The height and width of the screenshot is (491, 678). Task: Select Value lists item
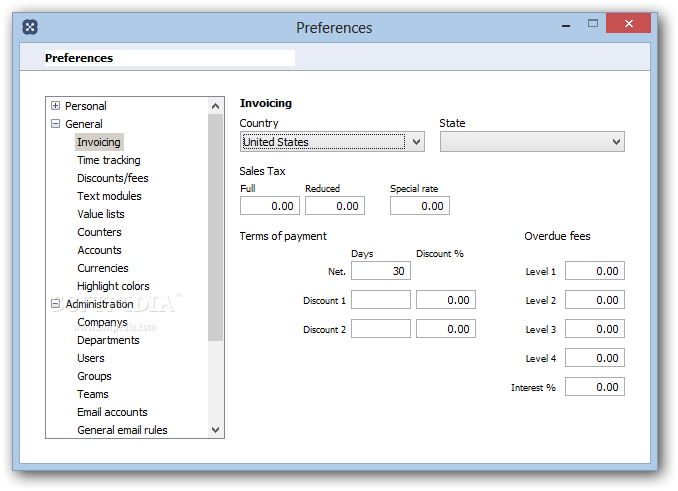(x=101, y=214)
